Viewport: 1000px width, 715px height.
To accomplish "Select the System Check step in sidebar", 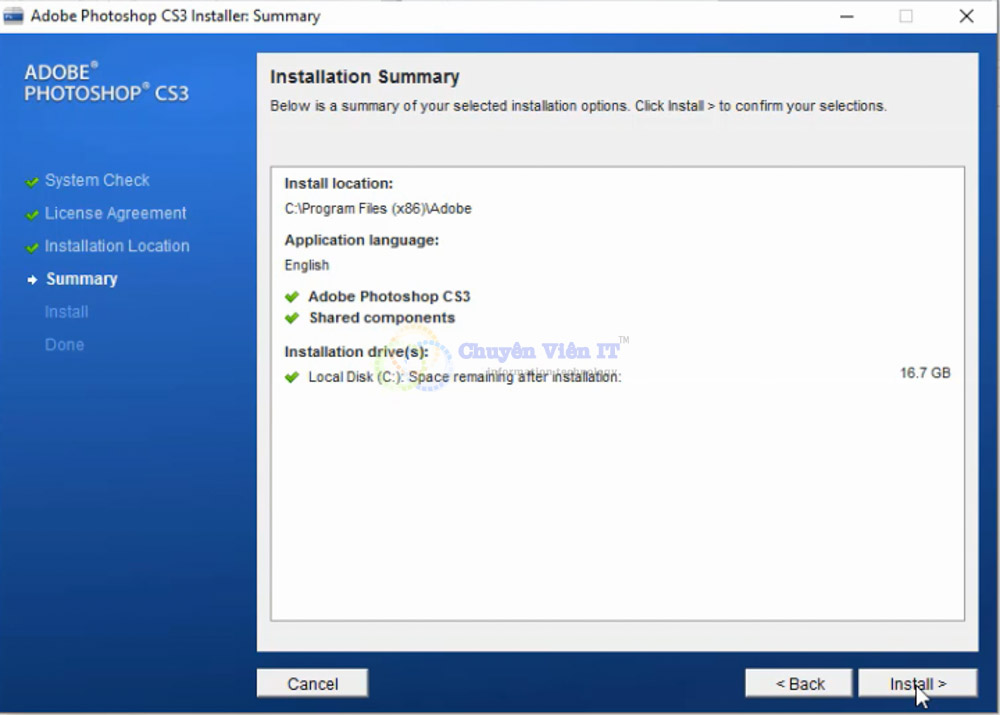I will point(97,180).
